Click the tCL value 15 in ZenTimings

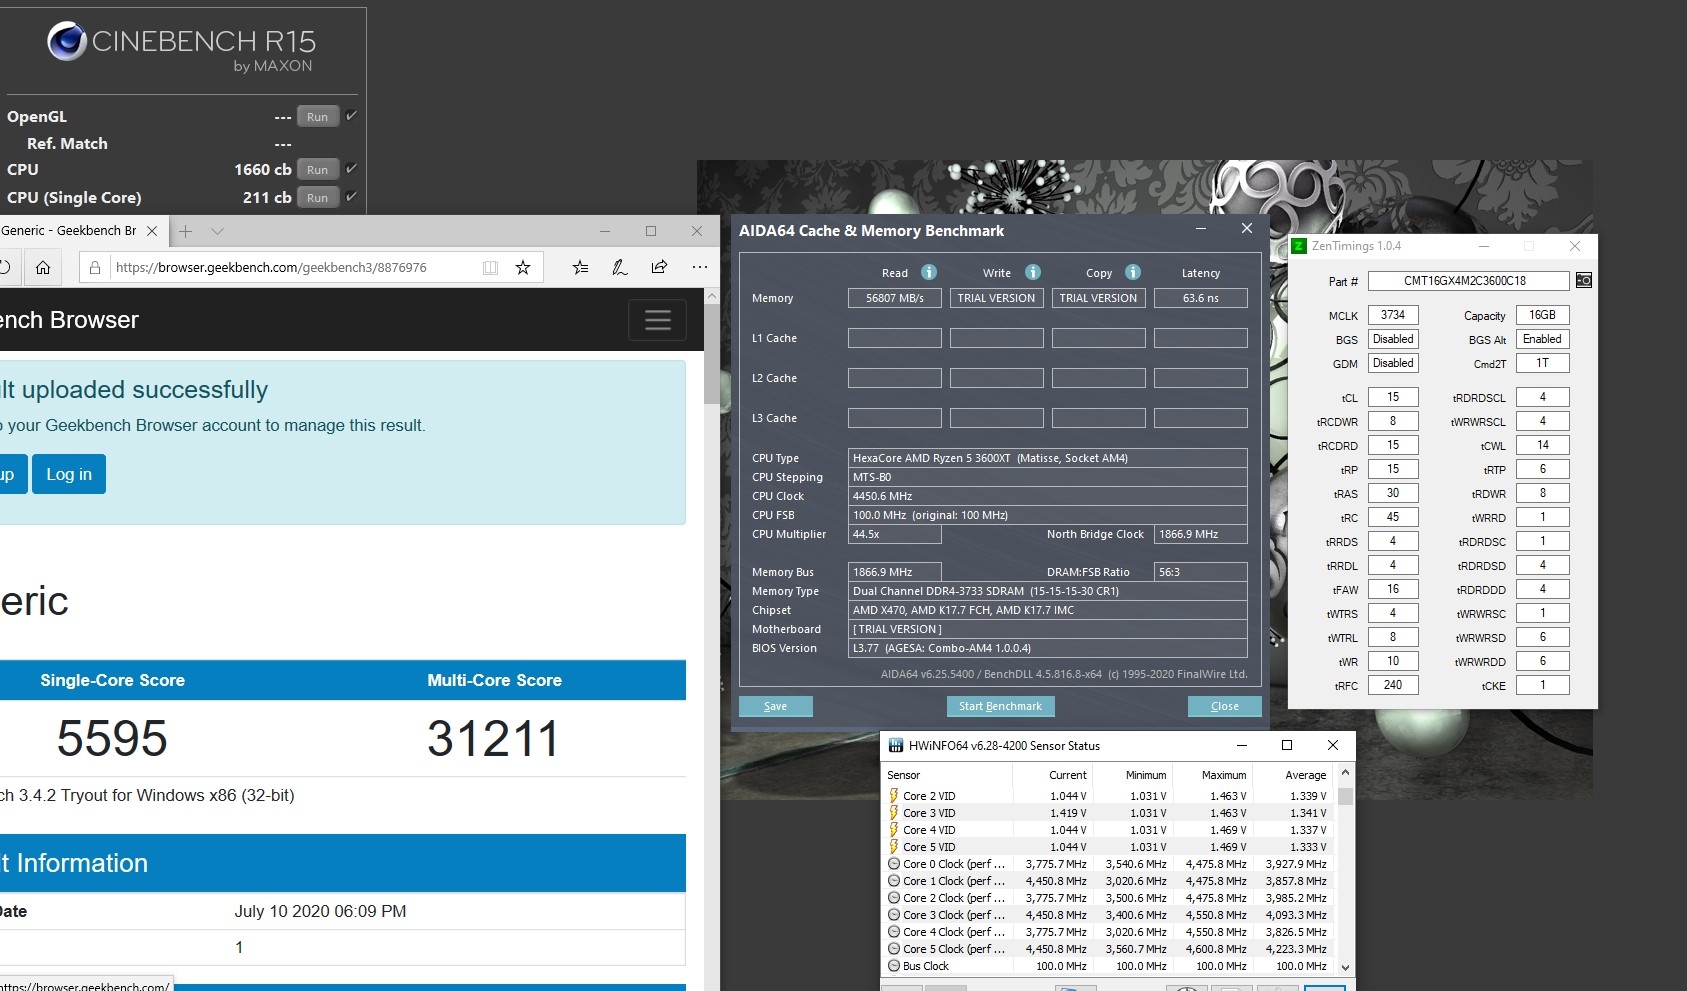coord(1393,397)
